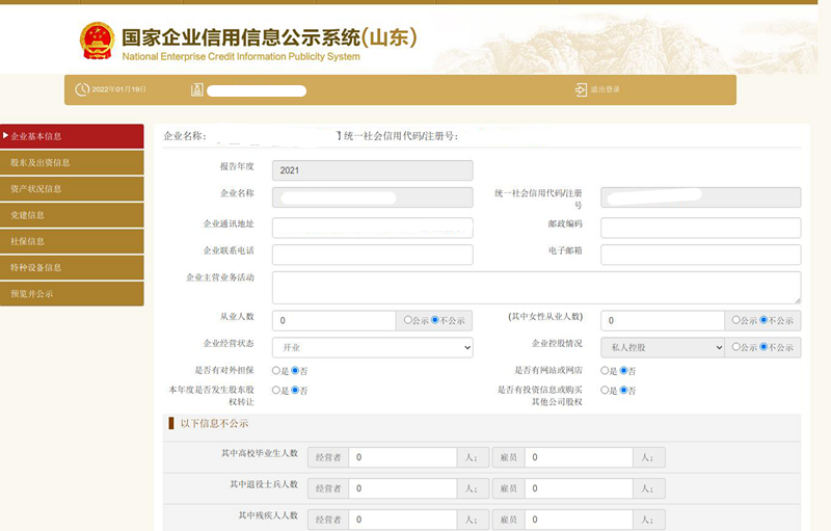Click 预览并公示 in the sidebar
The height and width of the screenshot is (531, 831).
[x=72, y=294]
